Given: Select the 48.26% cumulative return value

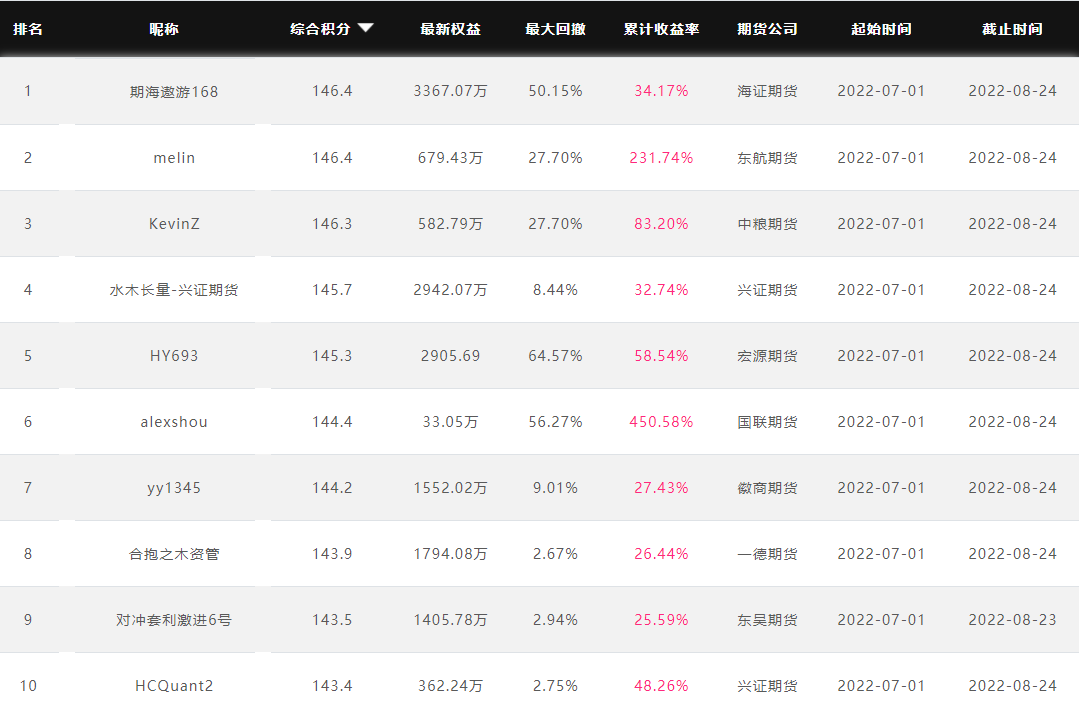Looking at the screenshot, I should [661, 686].
